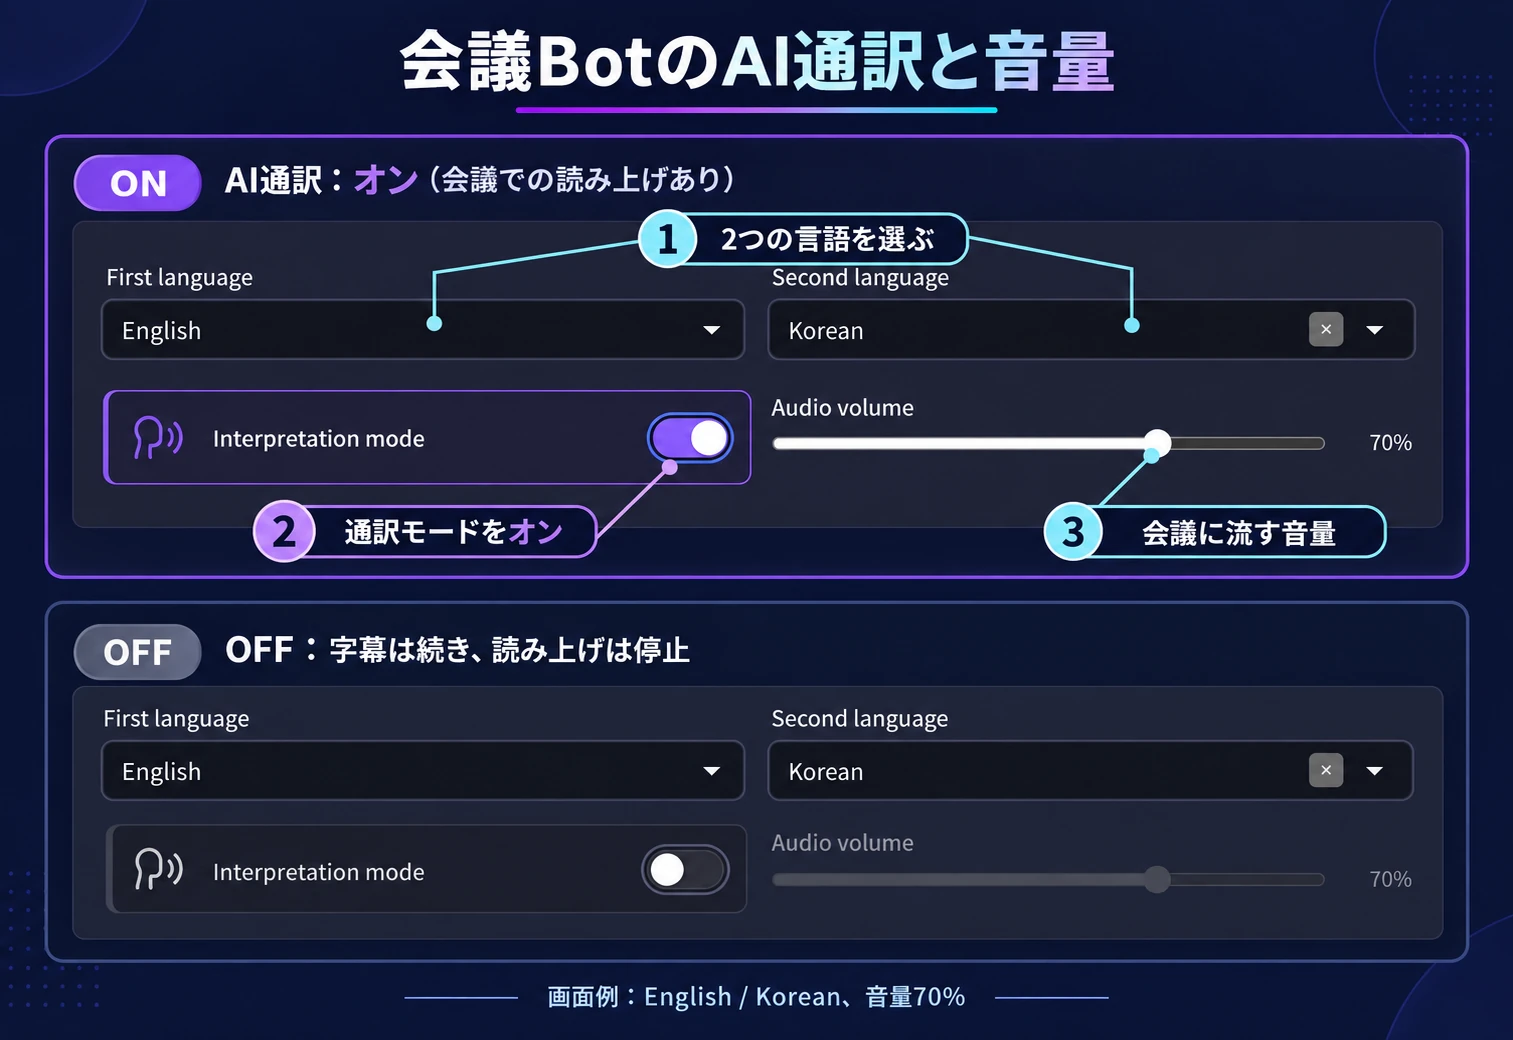Clear Korean selection in the ON panel

pyautogui.click(x=1326, y=329)
